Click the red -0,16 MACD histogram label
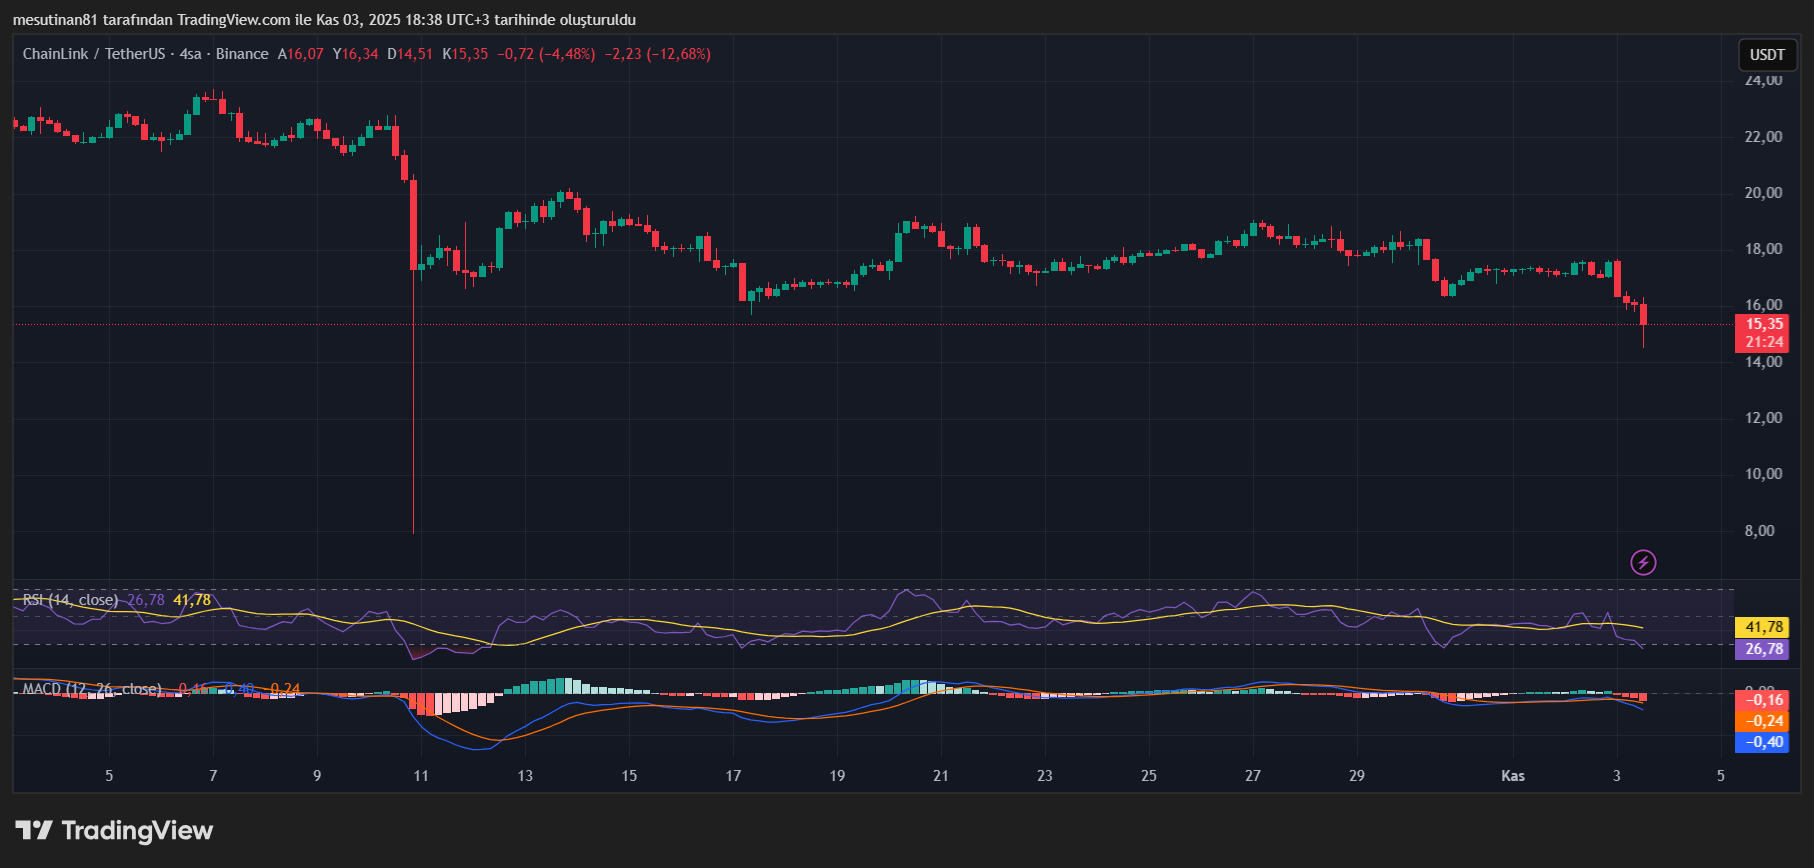This screenshot has height=868, width=1814. [x=1764, y=700]
